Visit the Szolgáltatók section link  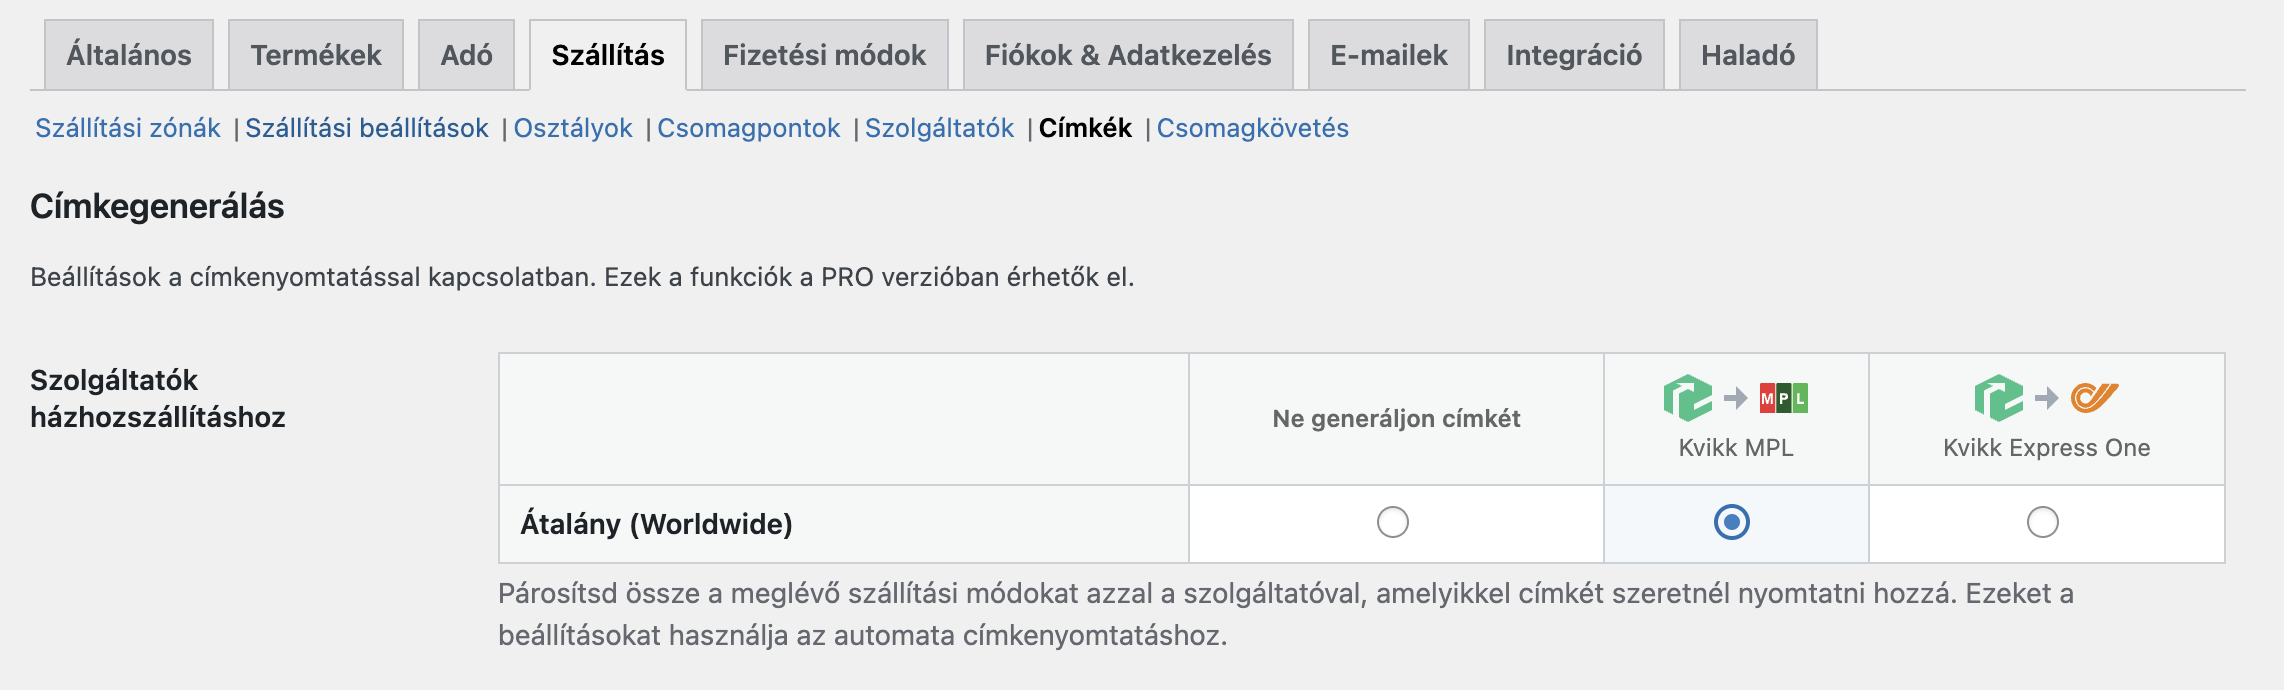click(939, 128)
